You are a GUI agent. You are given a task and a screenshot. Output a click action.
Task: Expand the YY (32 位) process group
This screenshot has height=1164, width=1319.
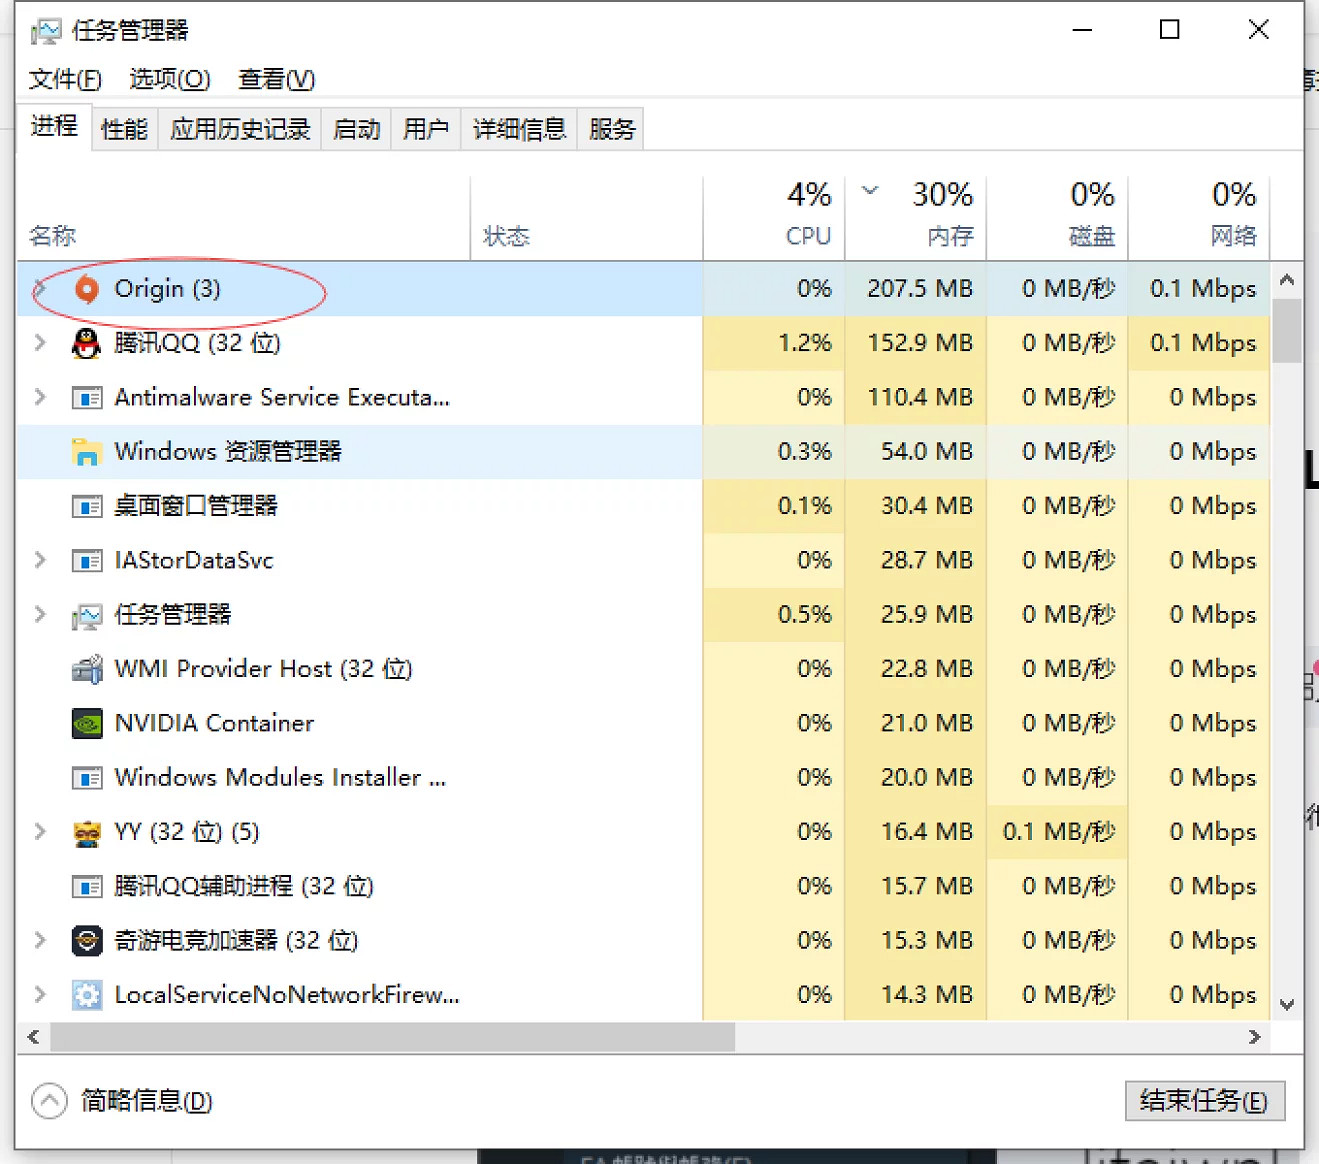[x=40, y=831]
